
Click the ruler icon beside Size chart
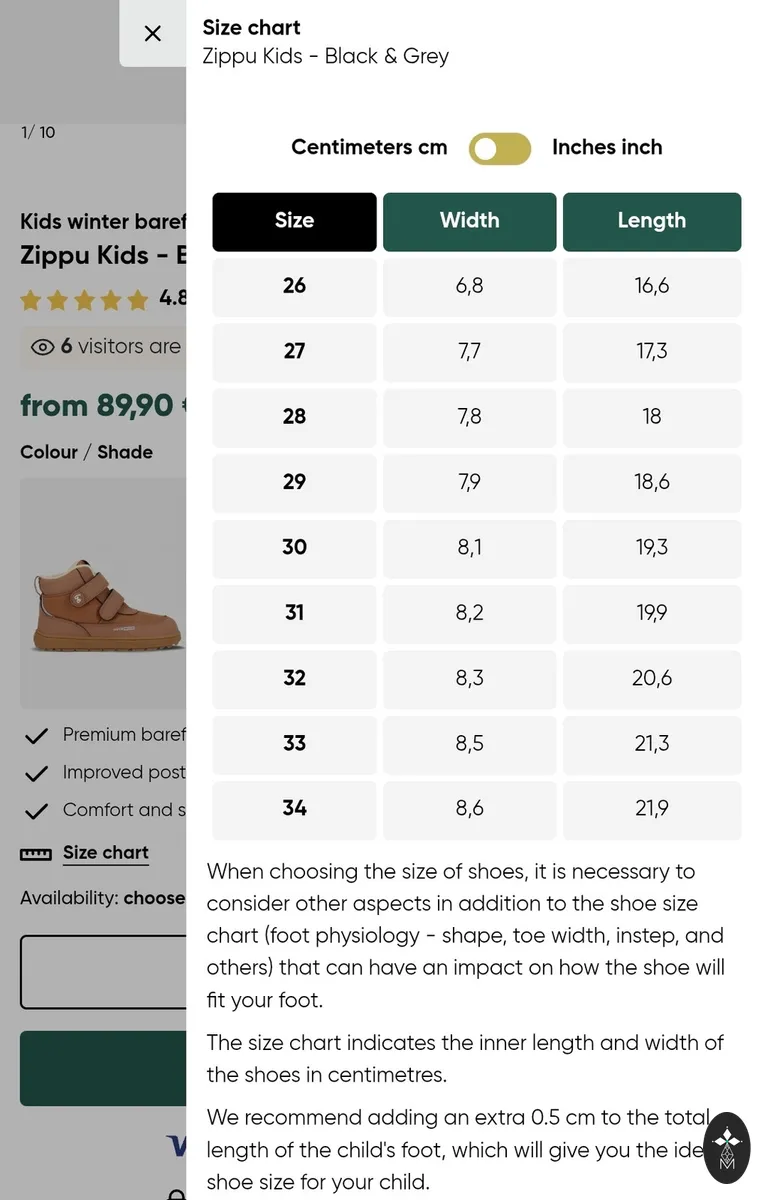click(x=35, y=854)
